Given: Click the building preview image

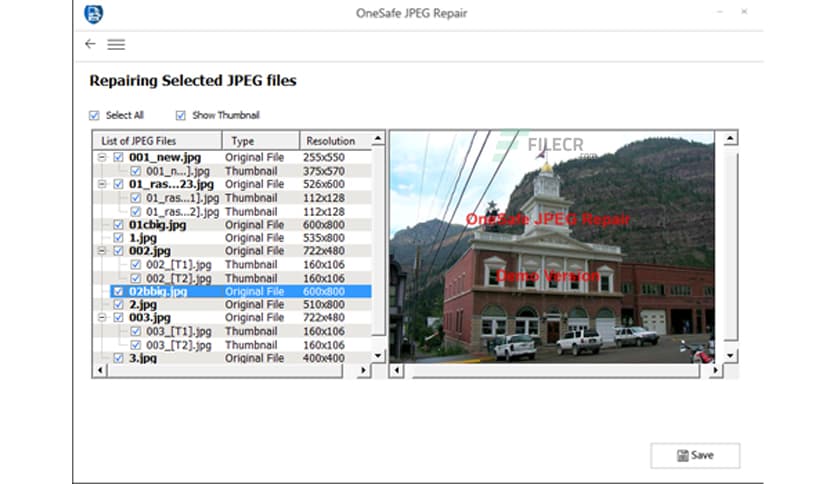Looking at the screenshot, I should 552,247.
